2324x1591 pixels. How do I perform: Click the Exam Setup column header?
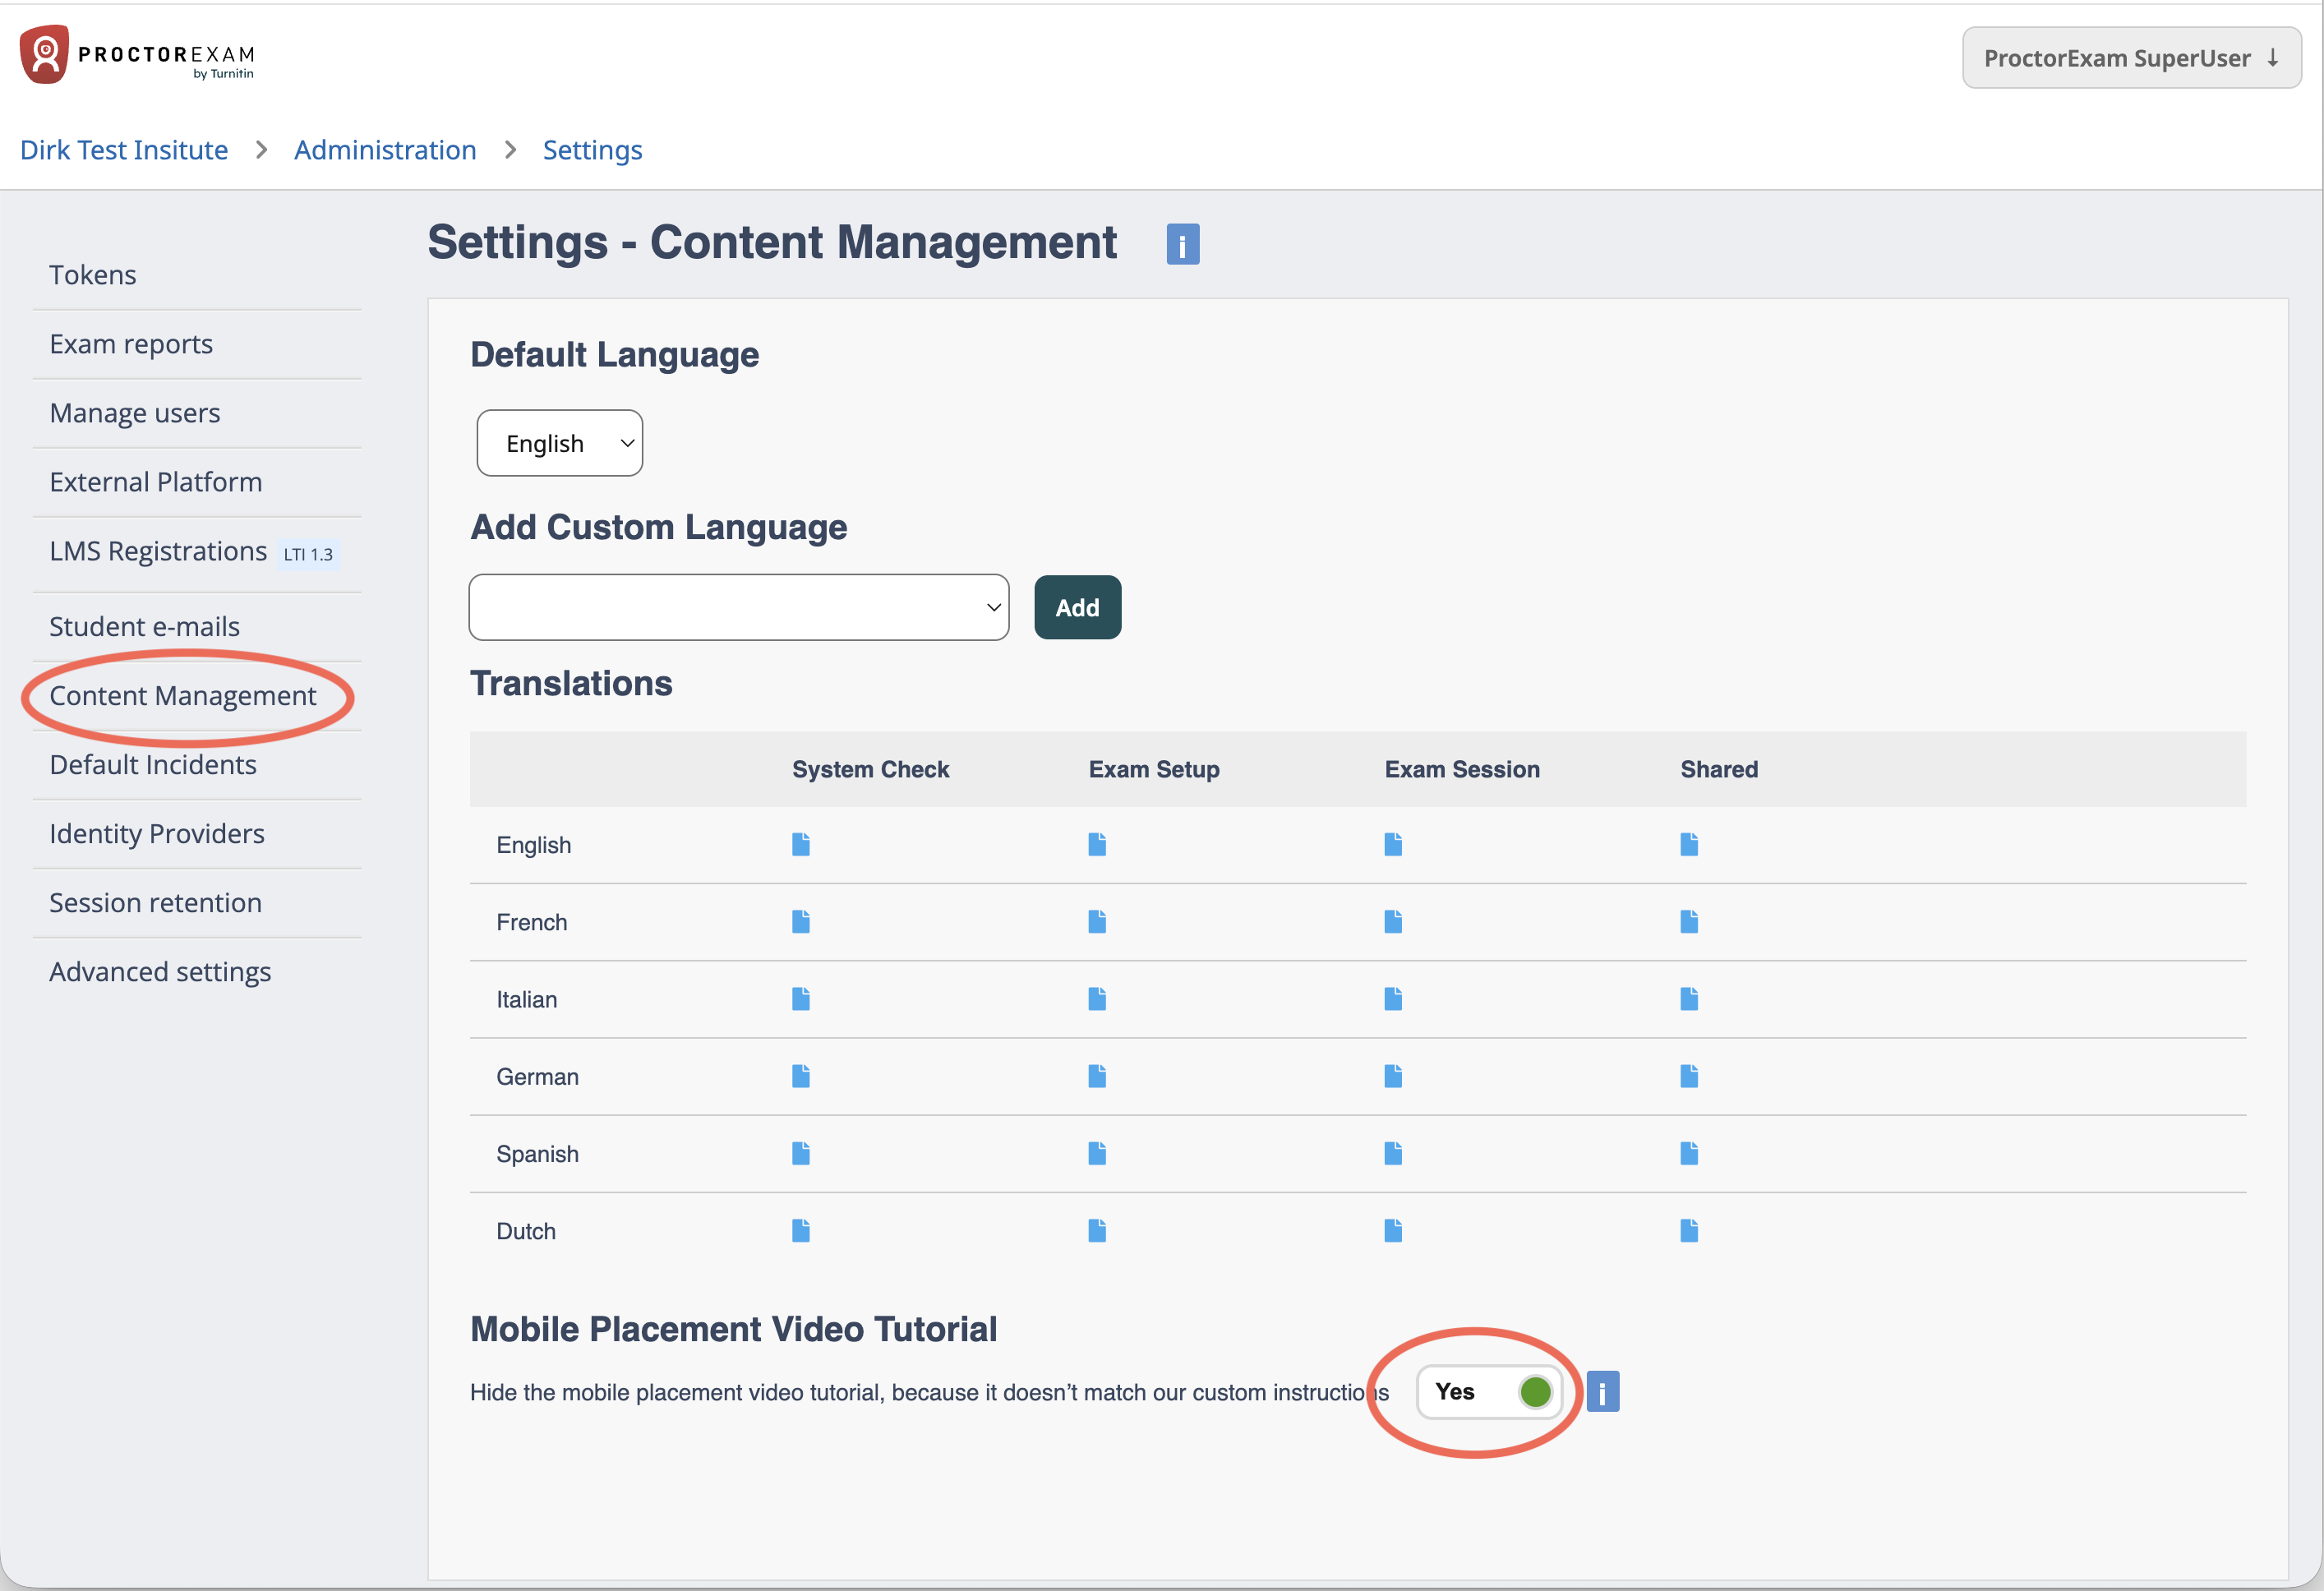pyautogui.click(x=1154, y=769)
